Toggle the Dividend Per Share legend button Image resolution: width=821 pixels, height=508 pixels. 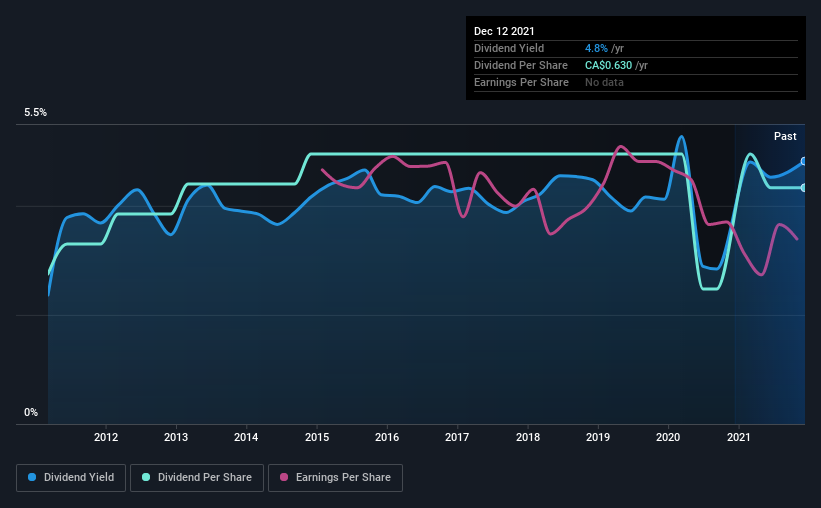click(197, 478)
